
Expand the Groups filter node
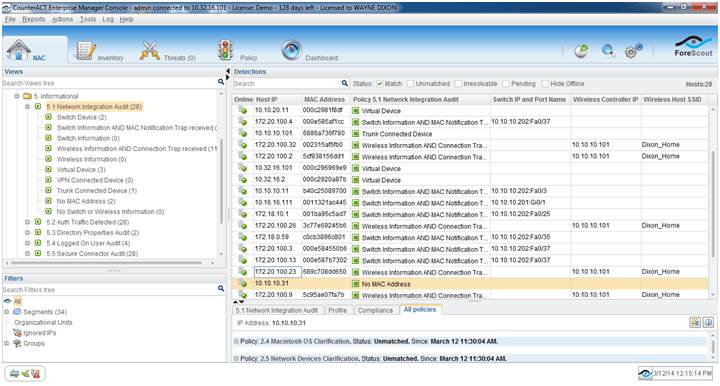(x=6, y=343)
